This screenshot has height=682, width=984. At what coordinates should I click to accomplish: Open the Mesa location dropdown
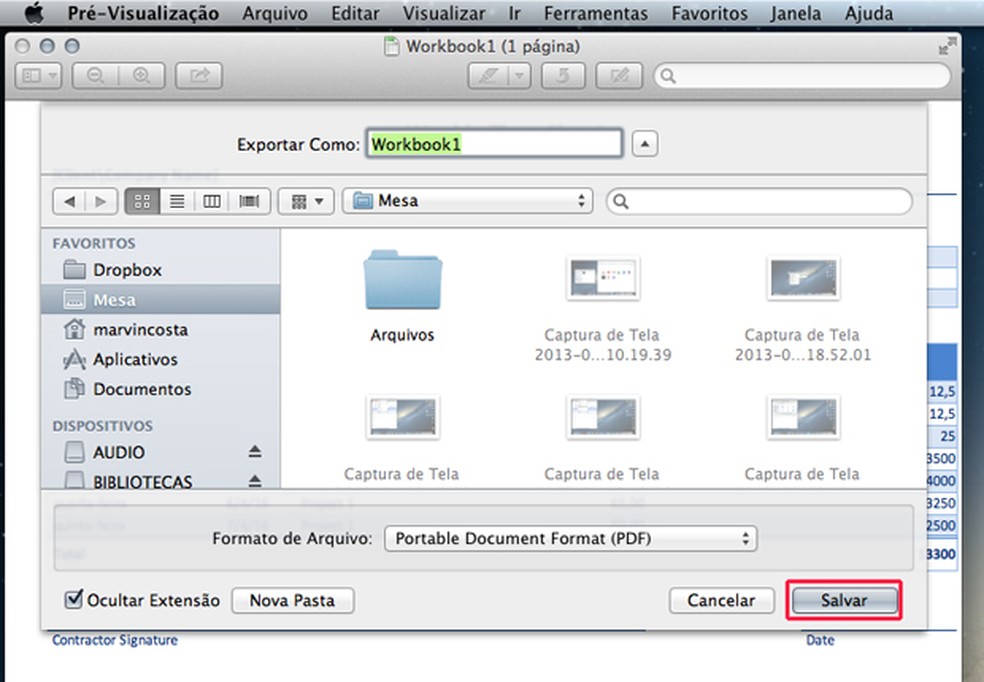467,200
